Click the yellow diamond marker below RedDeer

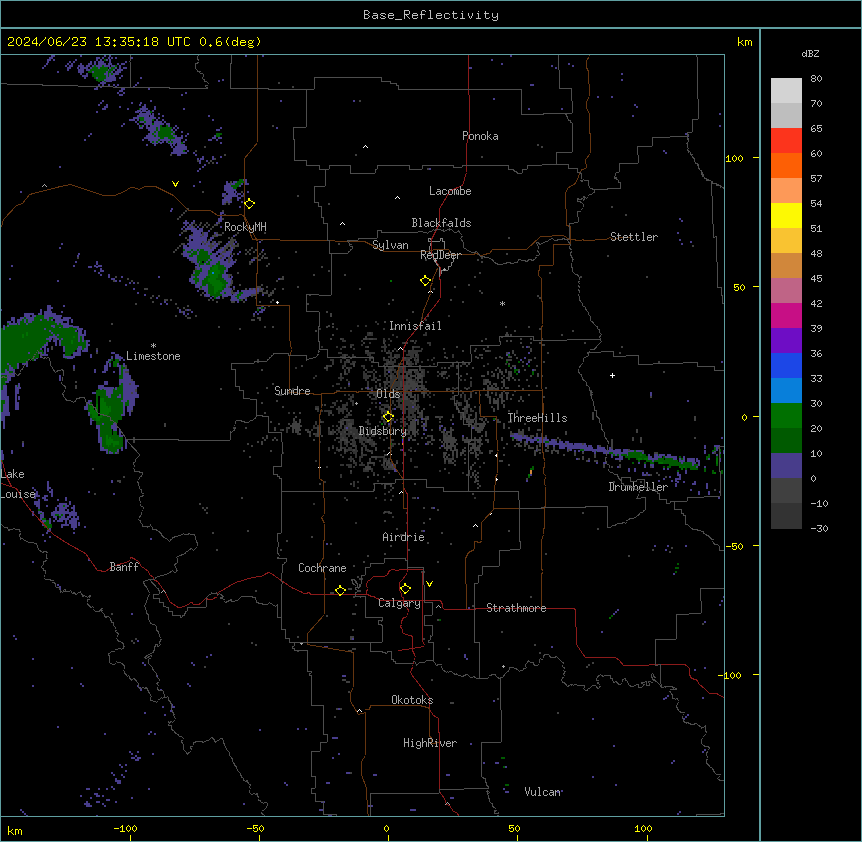(x=426, y=281)
